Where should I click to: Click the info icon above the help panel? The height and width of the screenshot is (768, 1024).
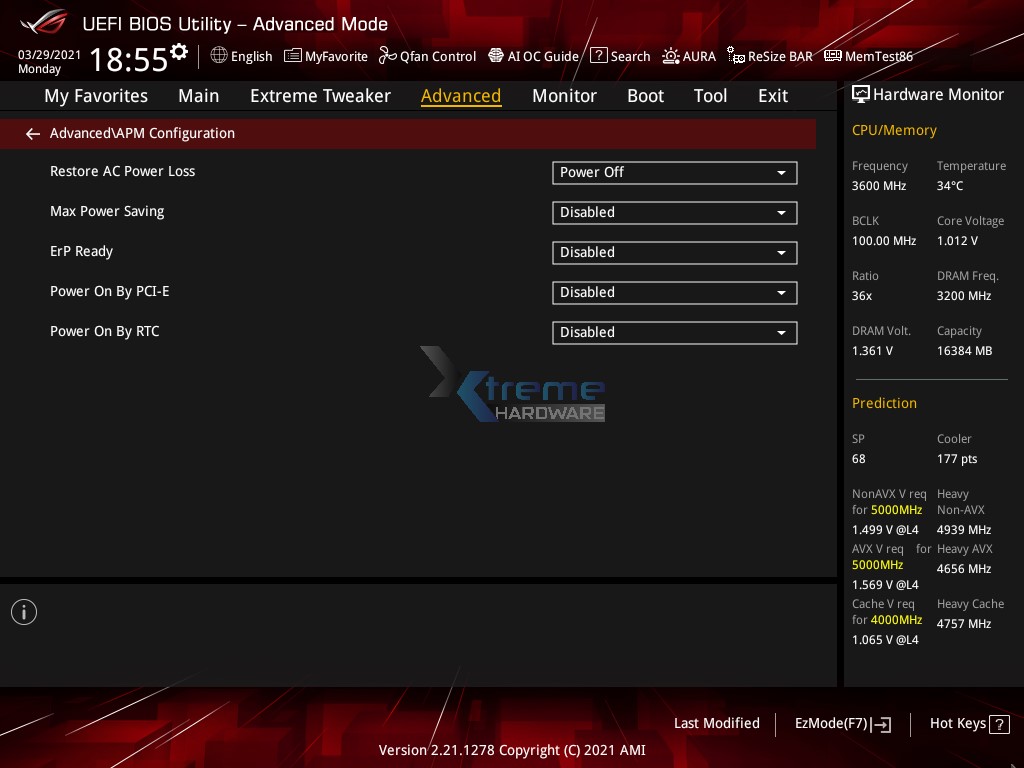24,611
